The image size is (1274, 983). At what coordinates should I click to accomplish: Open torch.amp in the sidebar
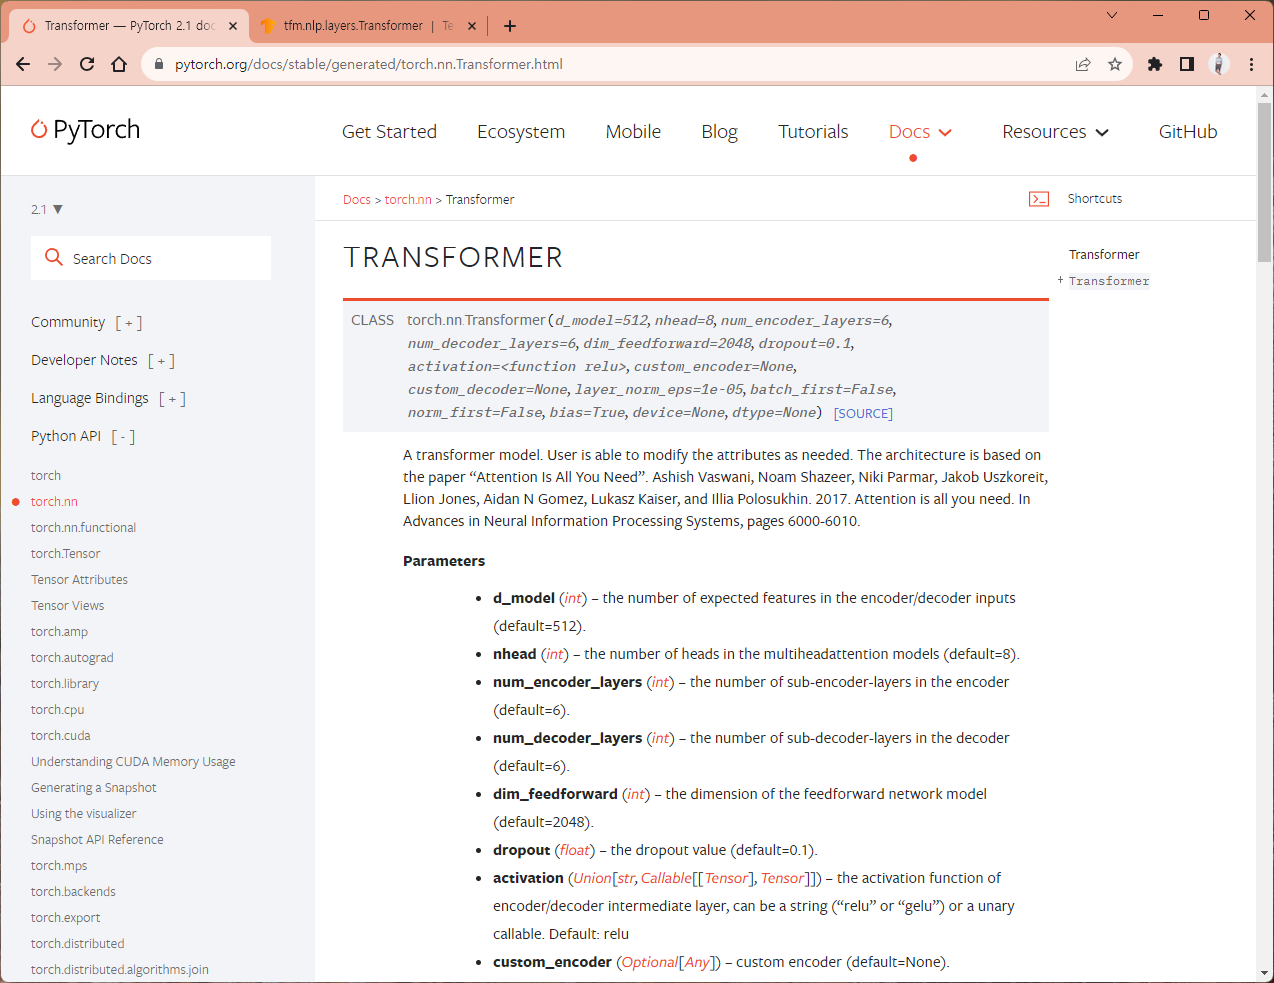59,632
